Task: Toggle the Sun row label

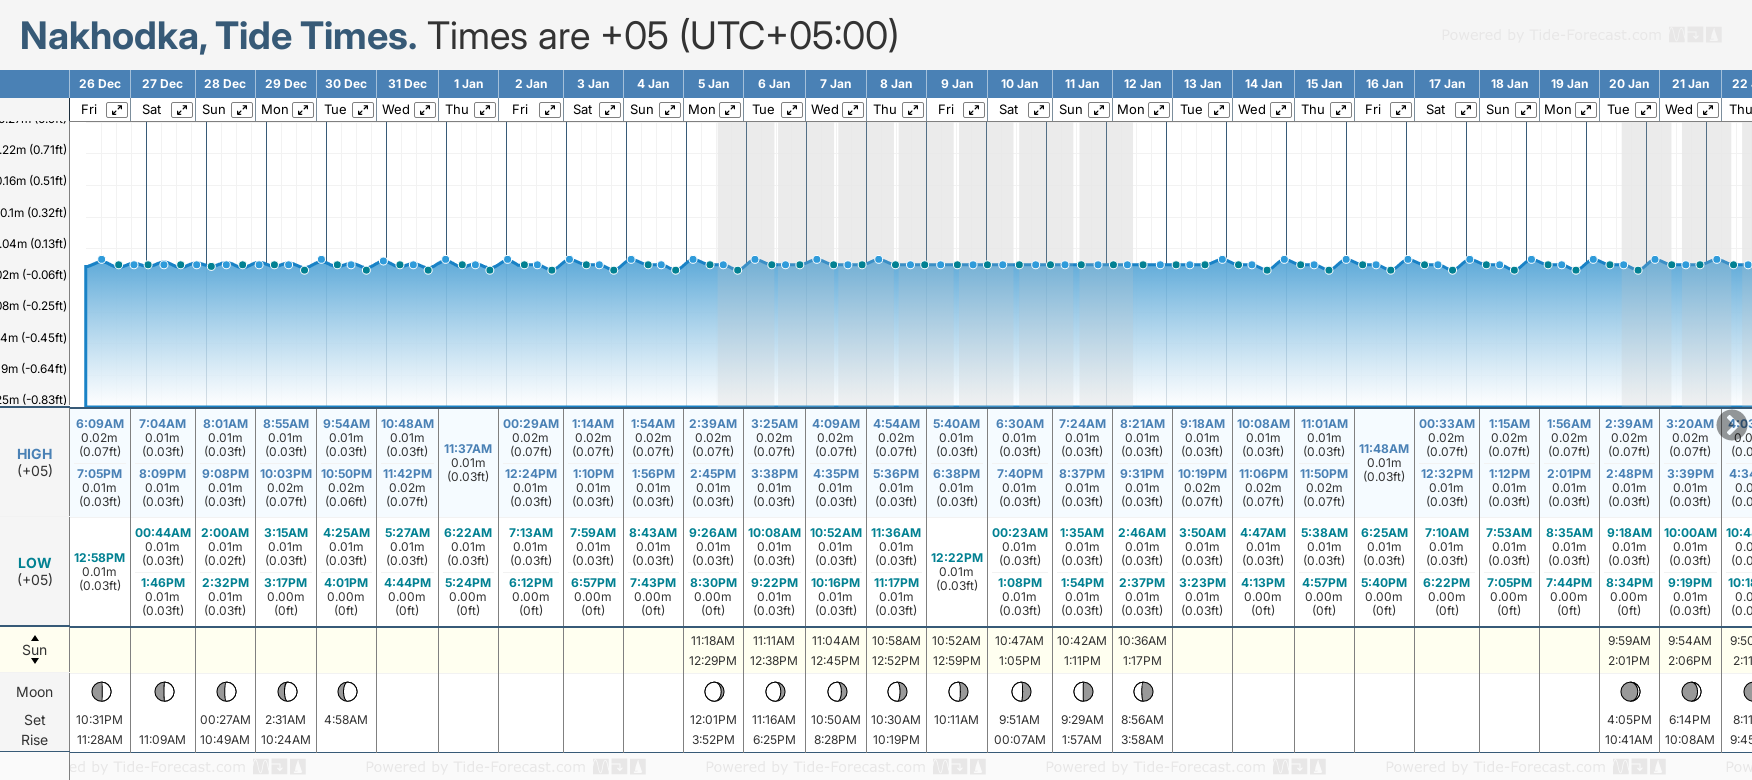Action: coord(35,650)
